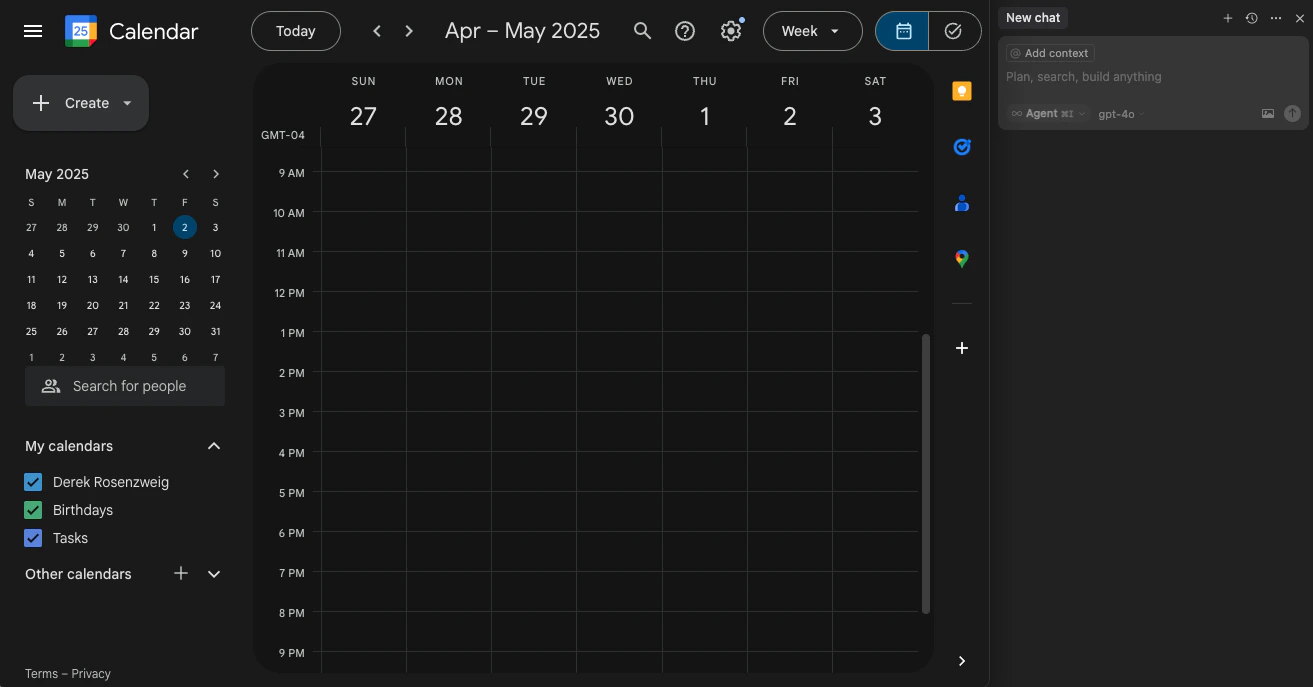Image resolution: width=1313 pixels, height=687 pixels.
Task: Disable the Derek Rosenzweig calendar
Action: tap(32, 481)
